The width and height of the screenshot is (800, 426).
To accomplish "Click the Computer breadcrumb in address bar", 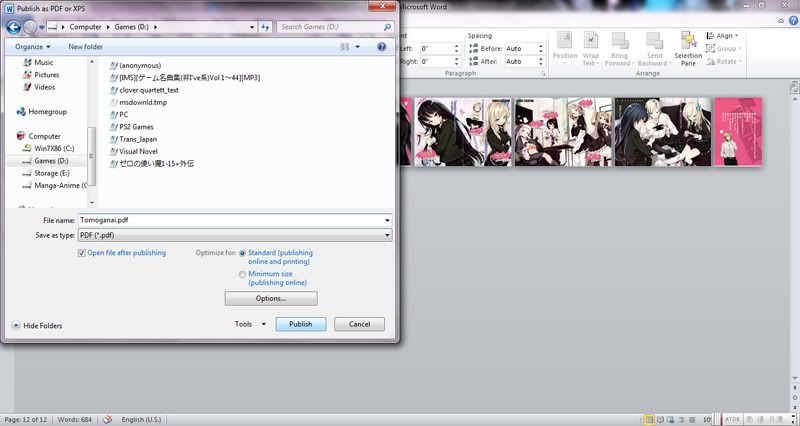I will pos(85,27).
